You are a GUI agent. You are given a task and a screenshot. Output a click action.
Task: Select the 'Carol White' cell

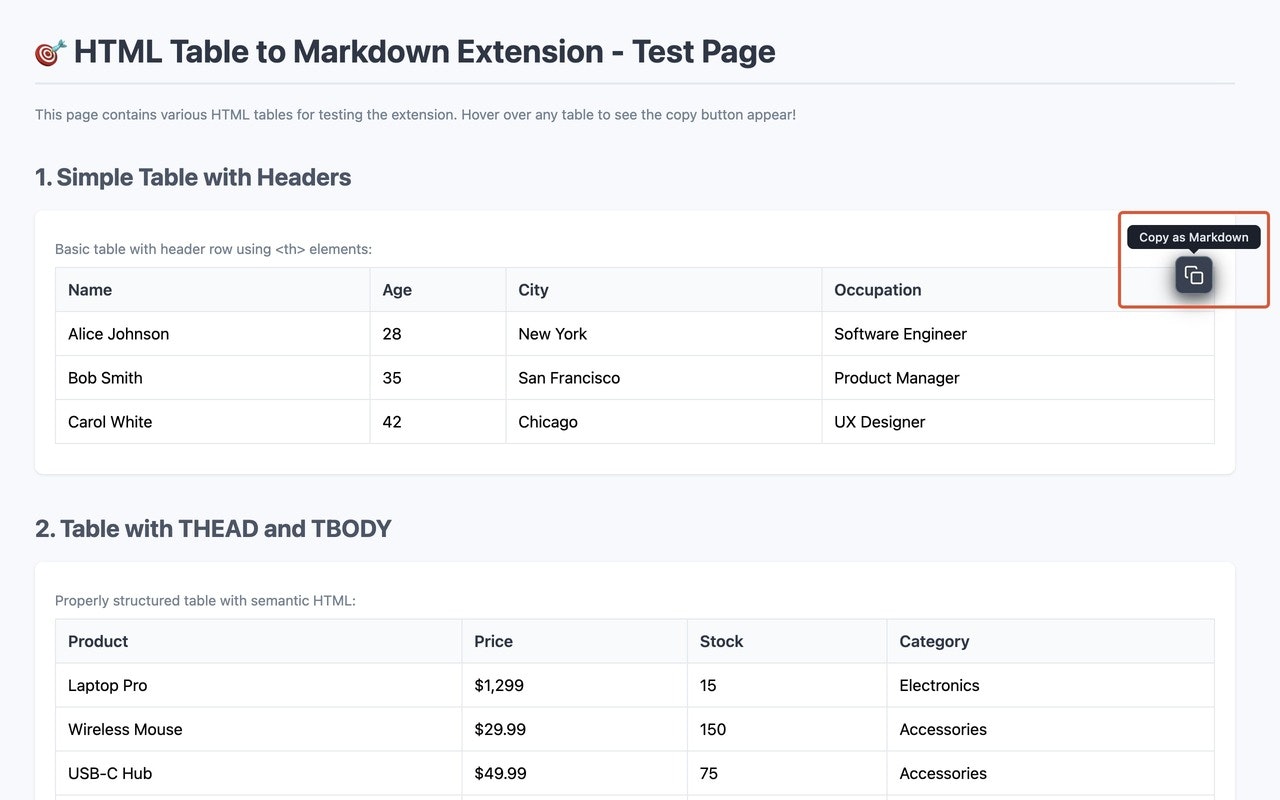[212, 422]
